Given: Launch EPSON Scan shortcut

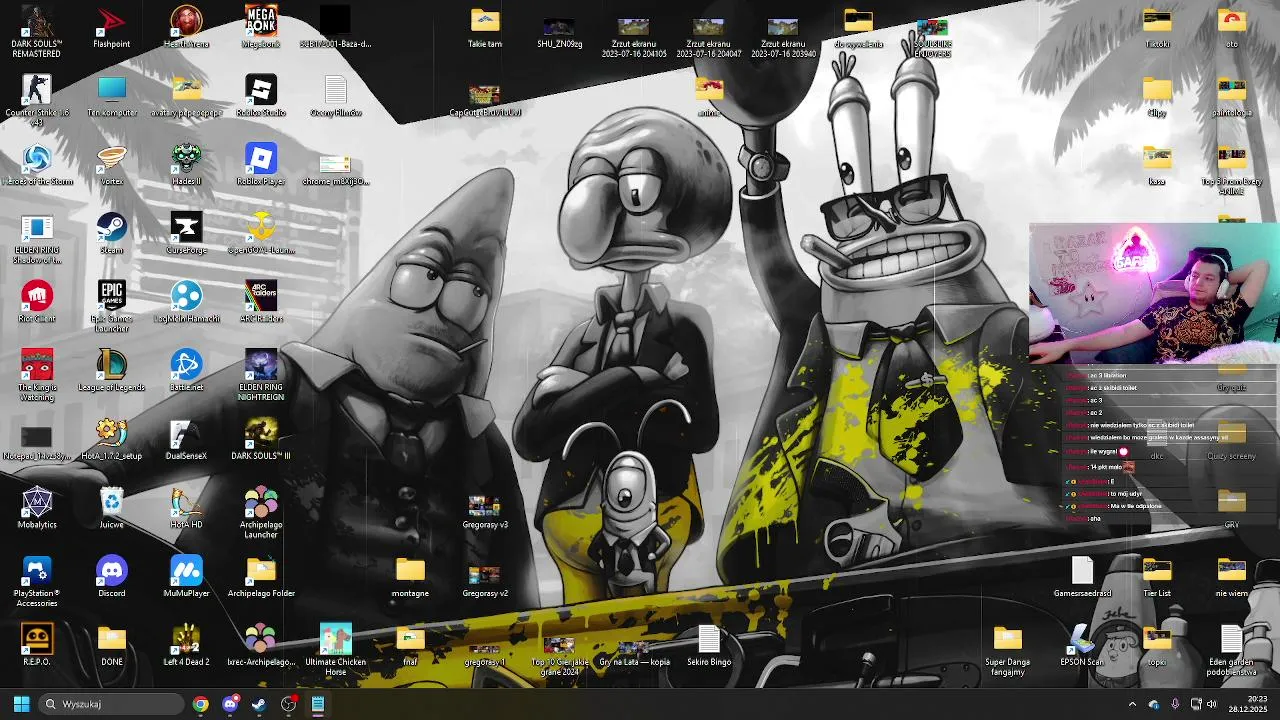Looking at the screenshot, I should [1082, 645].
